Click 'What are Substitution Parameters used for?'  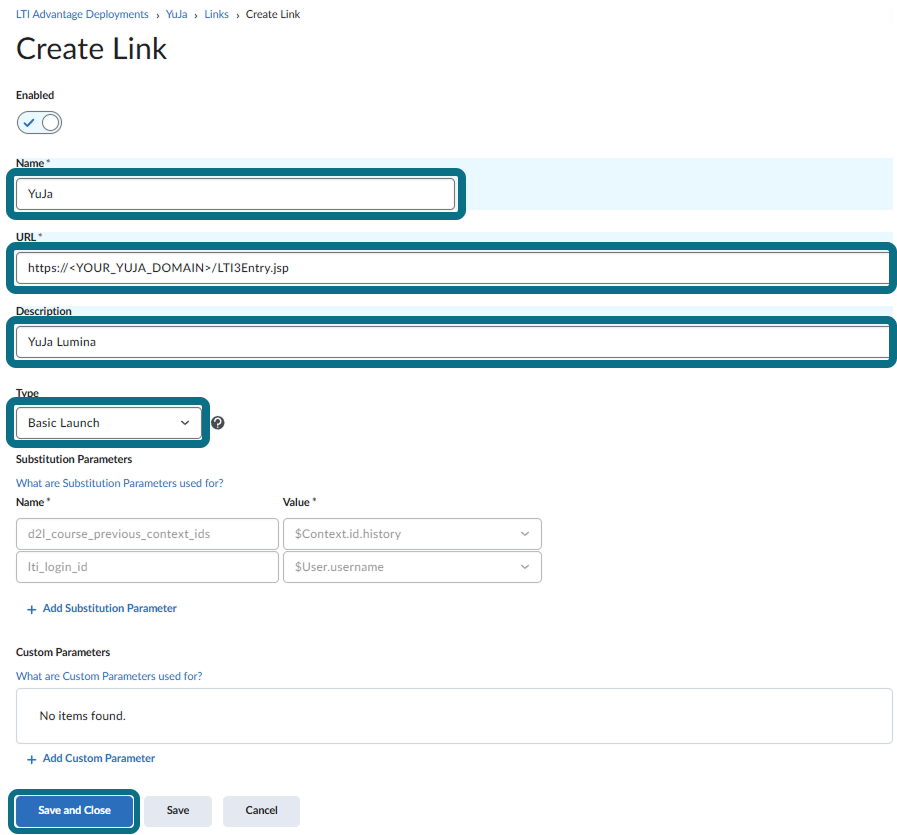(120, 483)
